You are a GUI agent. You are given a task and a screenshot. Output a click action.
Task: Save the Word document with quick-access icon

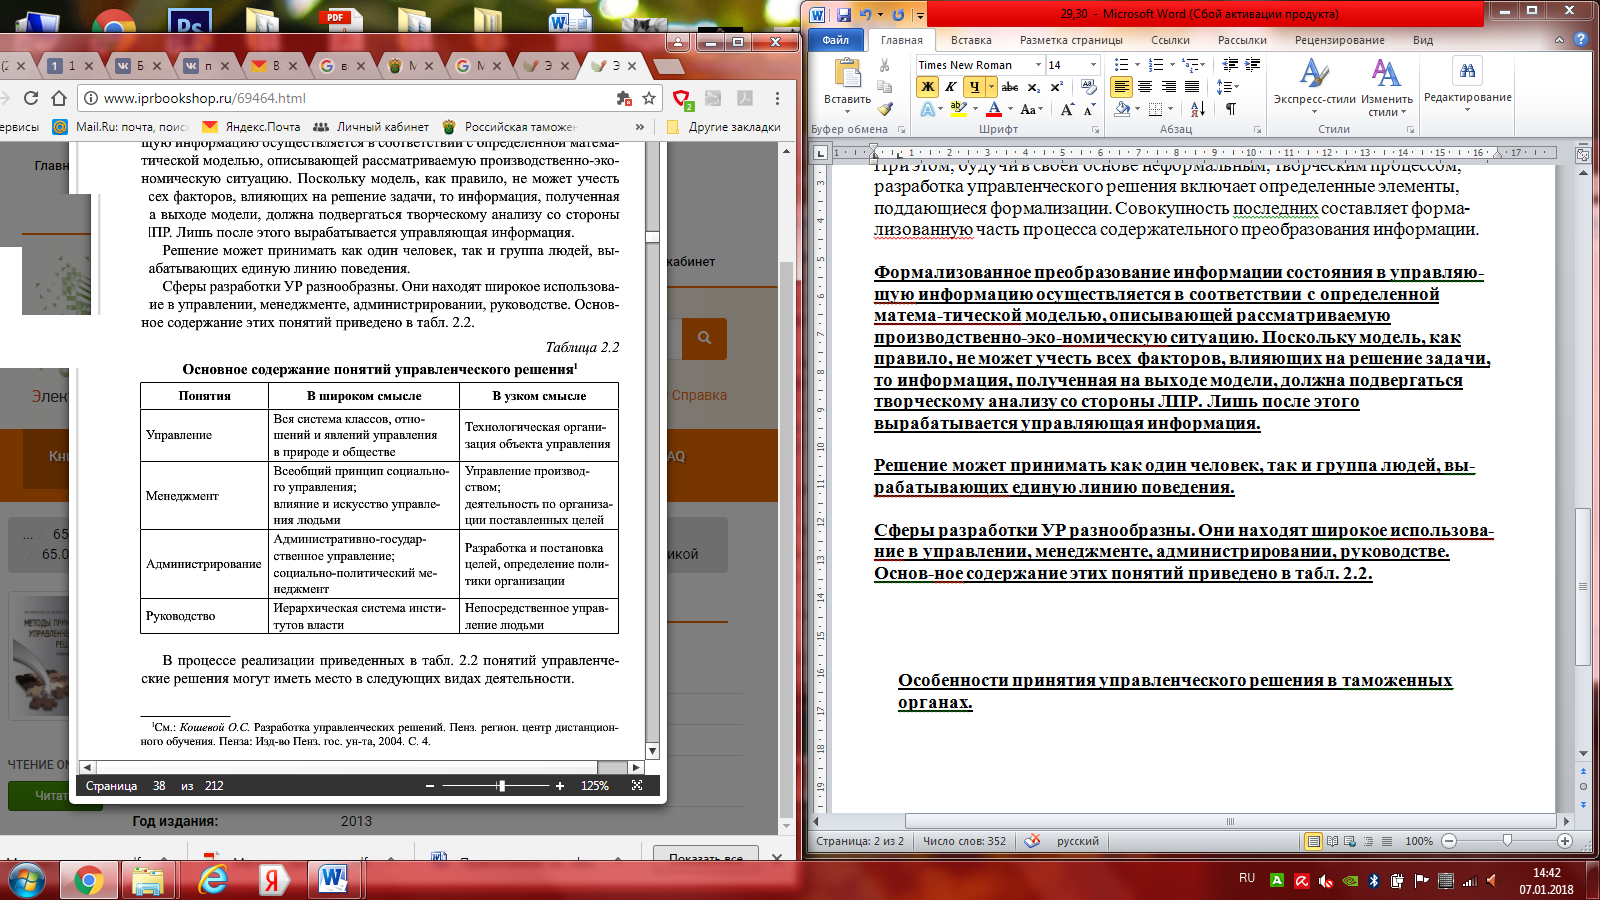[843, 15]
